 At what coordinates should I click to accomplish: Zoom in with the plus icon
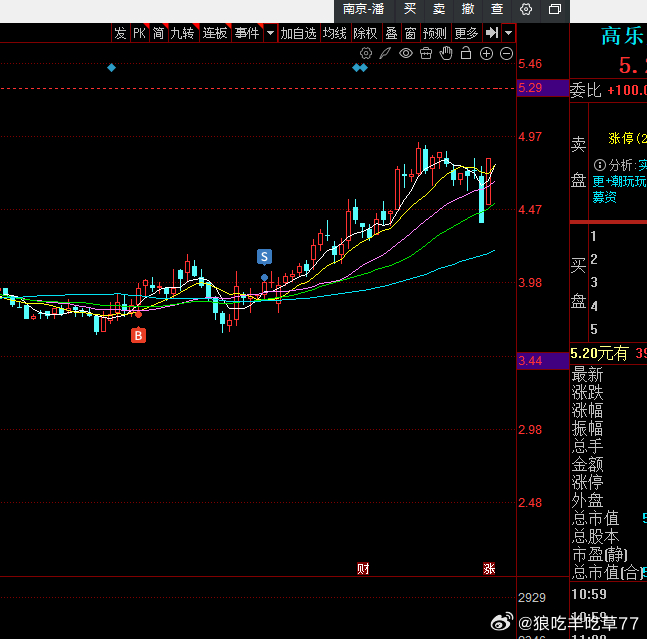486,54
